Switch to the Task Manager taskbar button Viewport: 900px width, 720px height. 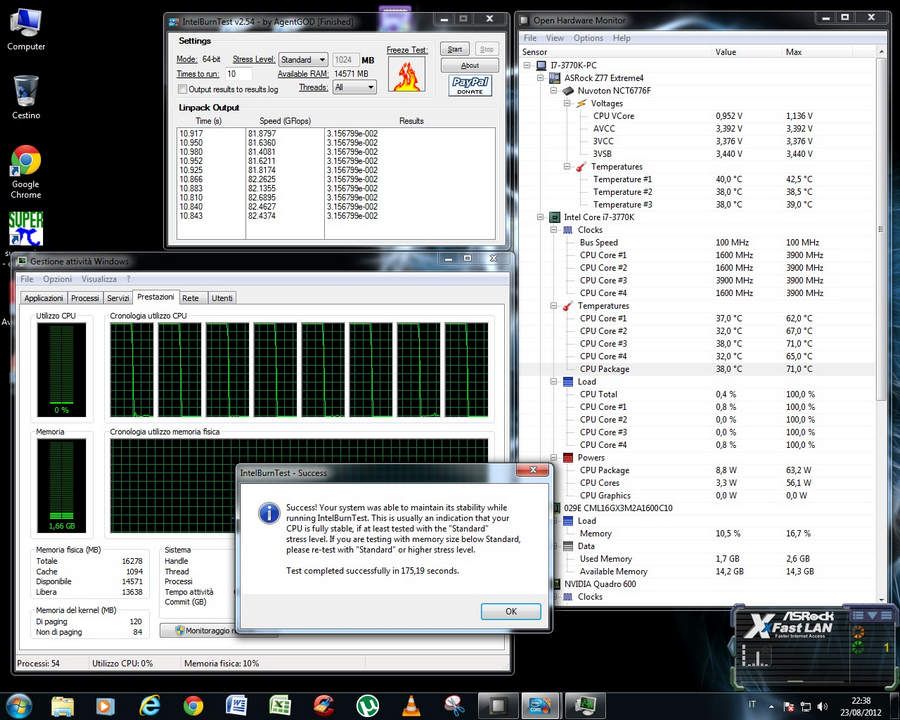pos(585,705)
